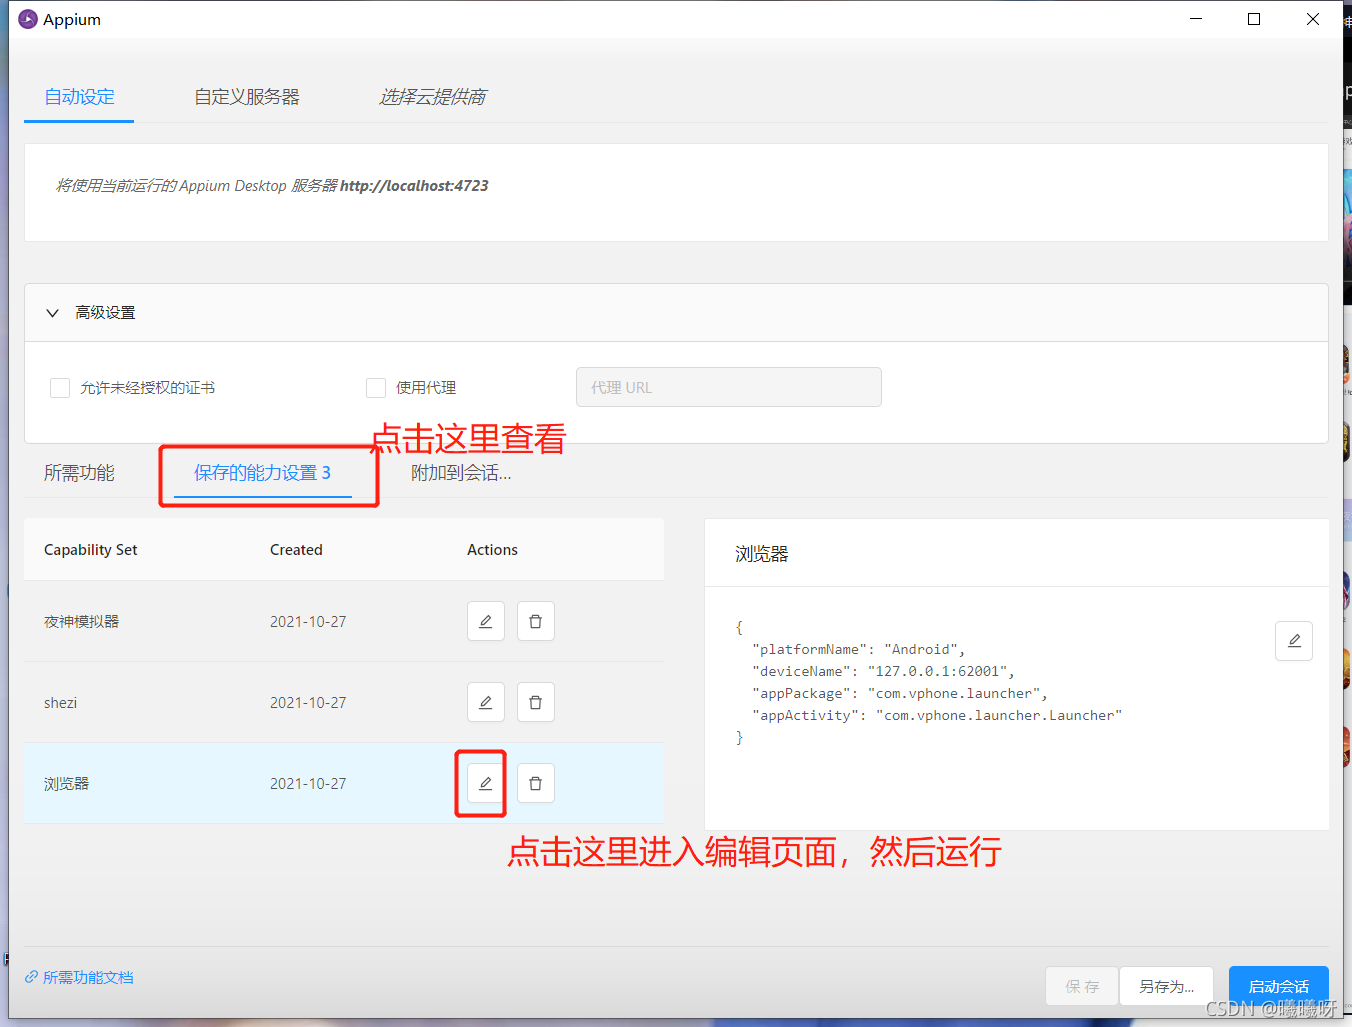
Task: Delete the 夜神模拟器 capability set
Action: pyautogui.click(x=536, y=621)
